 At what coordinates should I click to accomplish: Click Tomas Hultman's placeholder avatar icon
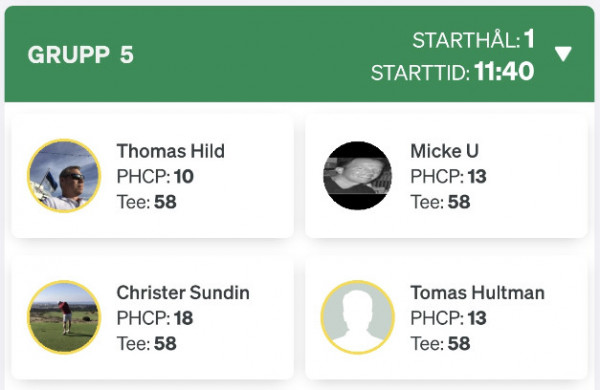358,317
